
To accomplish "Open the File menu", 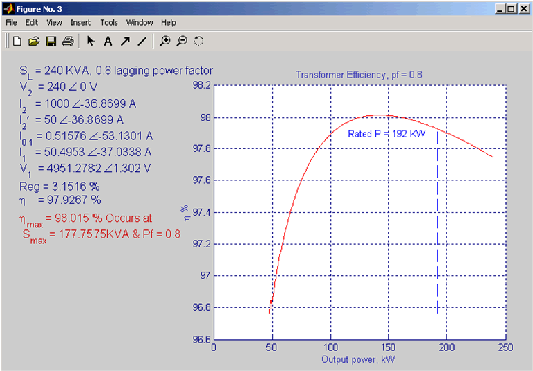I will (x=11, y=22).
